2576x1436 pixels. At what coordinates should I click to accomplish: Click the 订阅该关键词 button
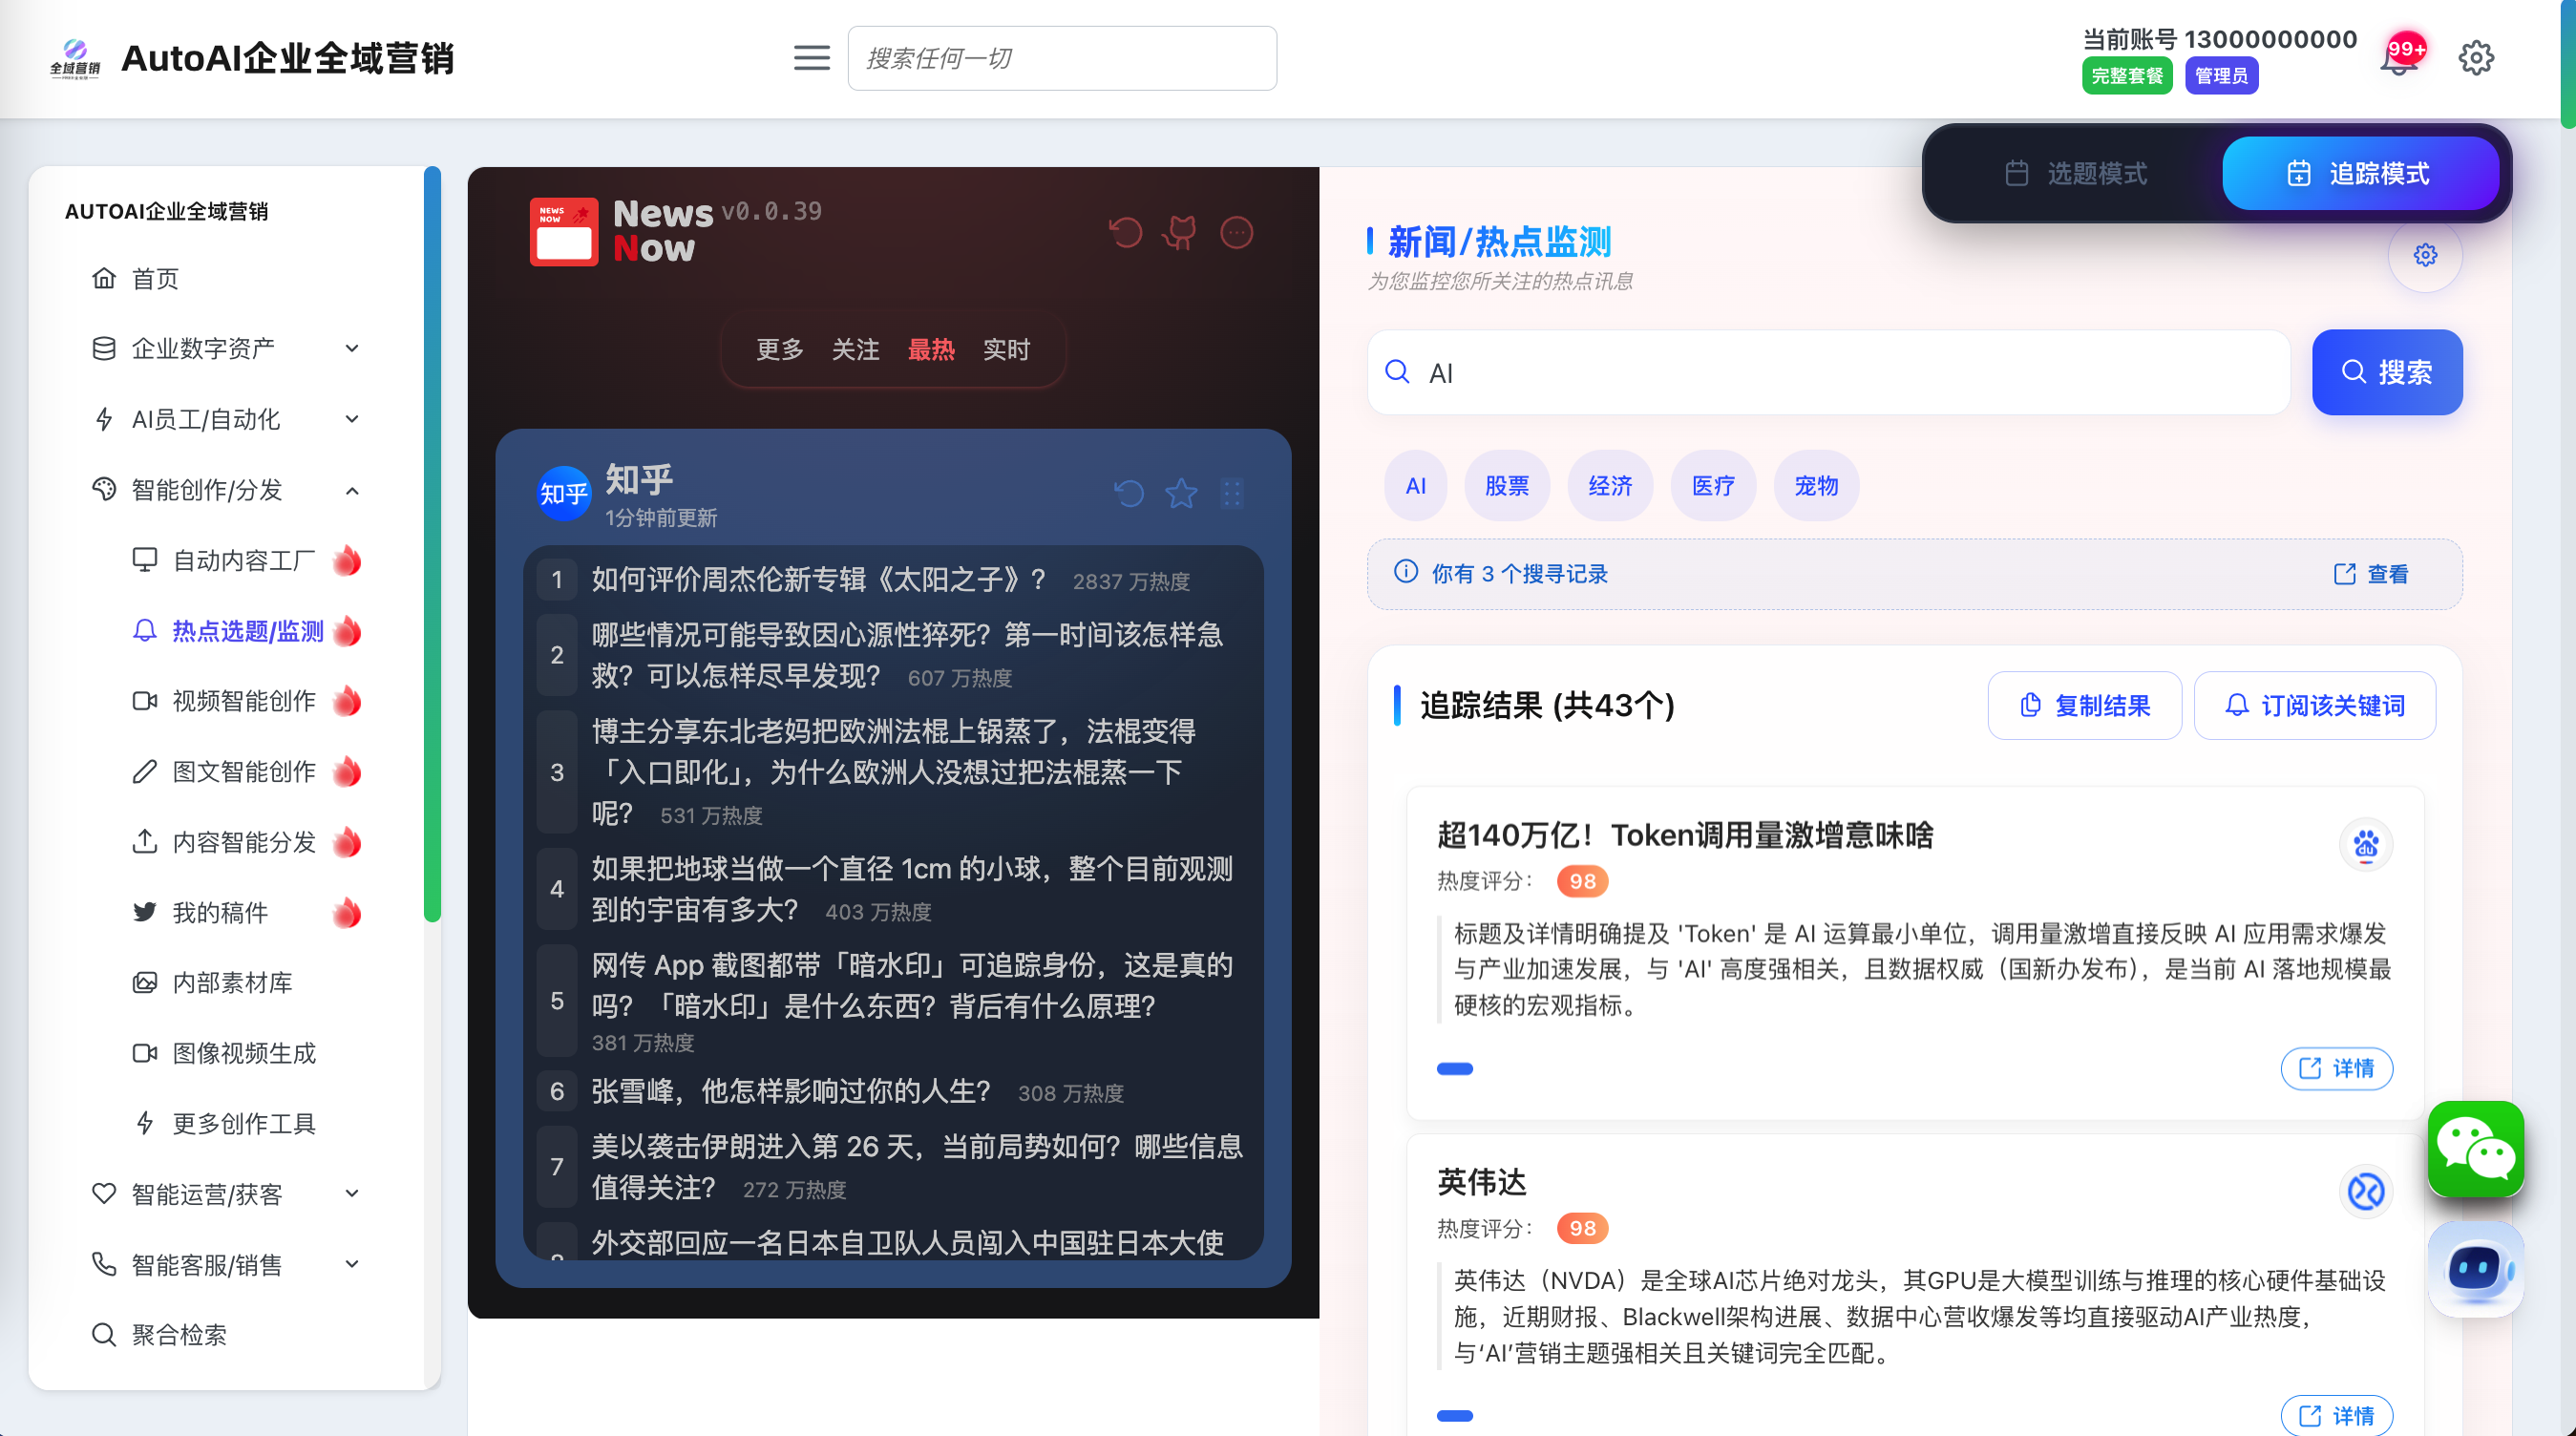[x=2314, y=706]
